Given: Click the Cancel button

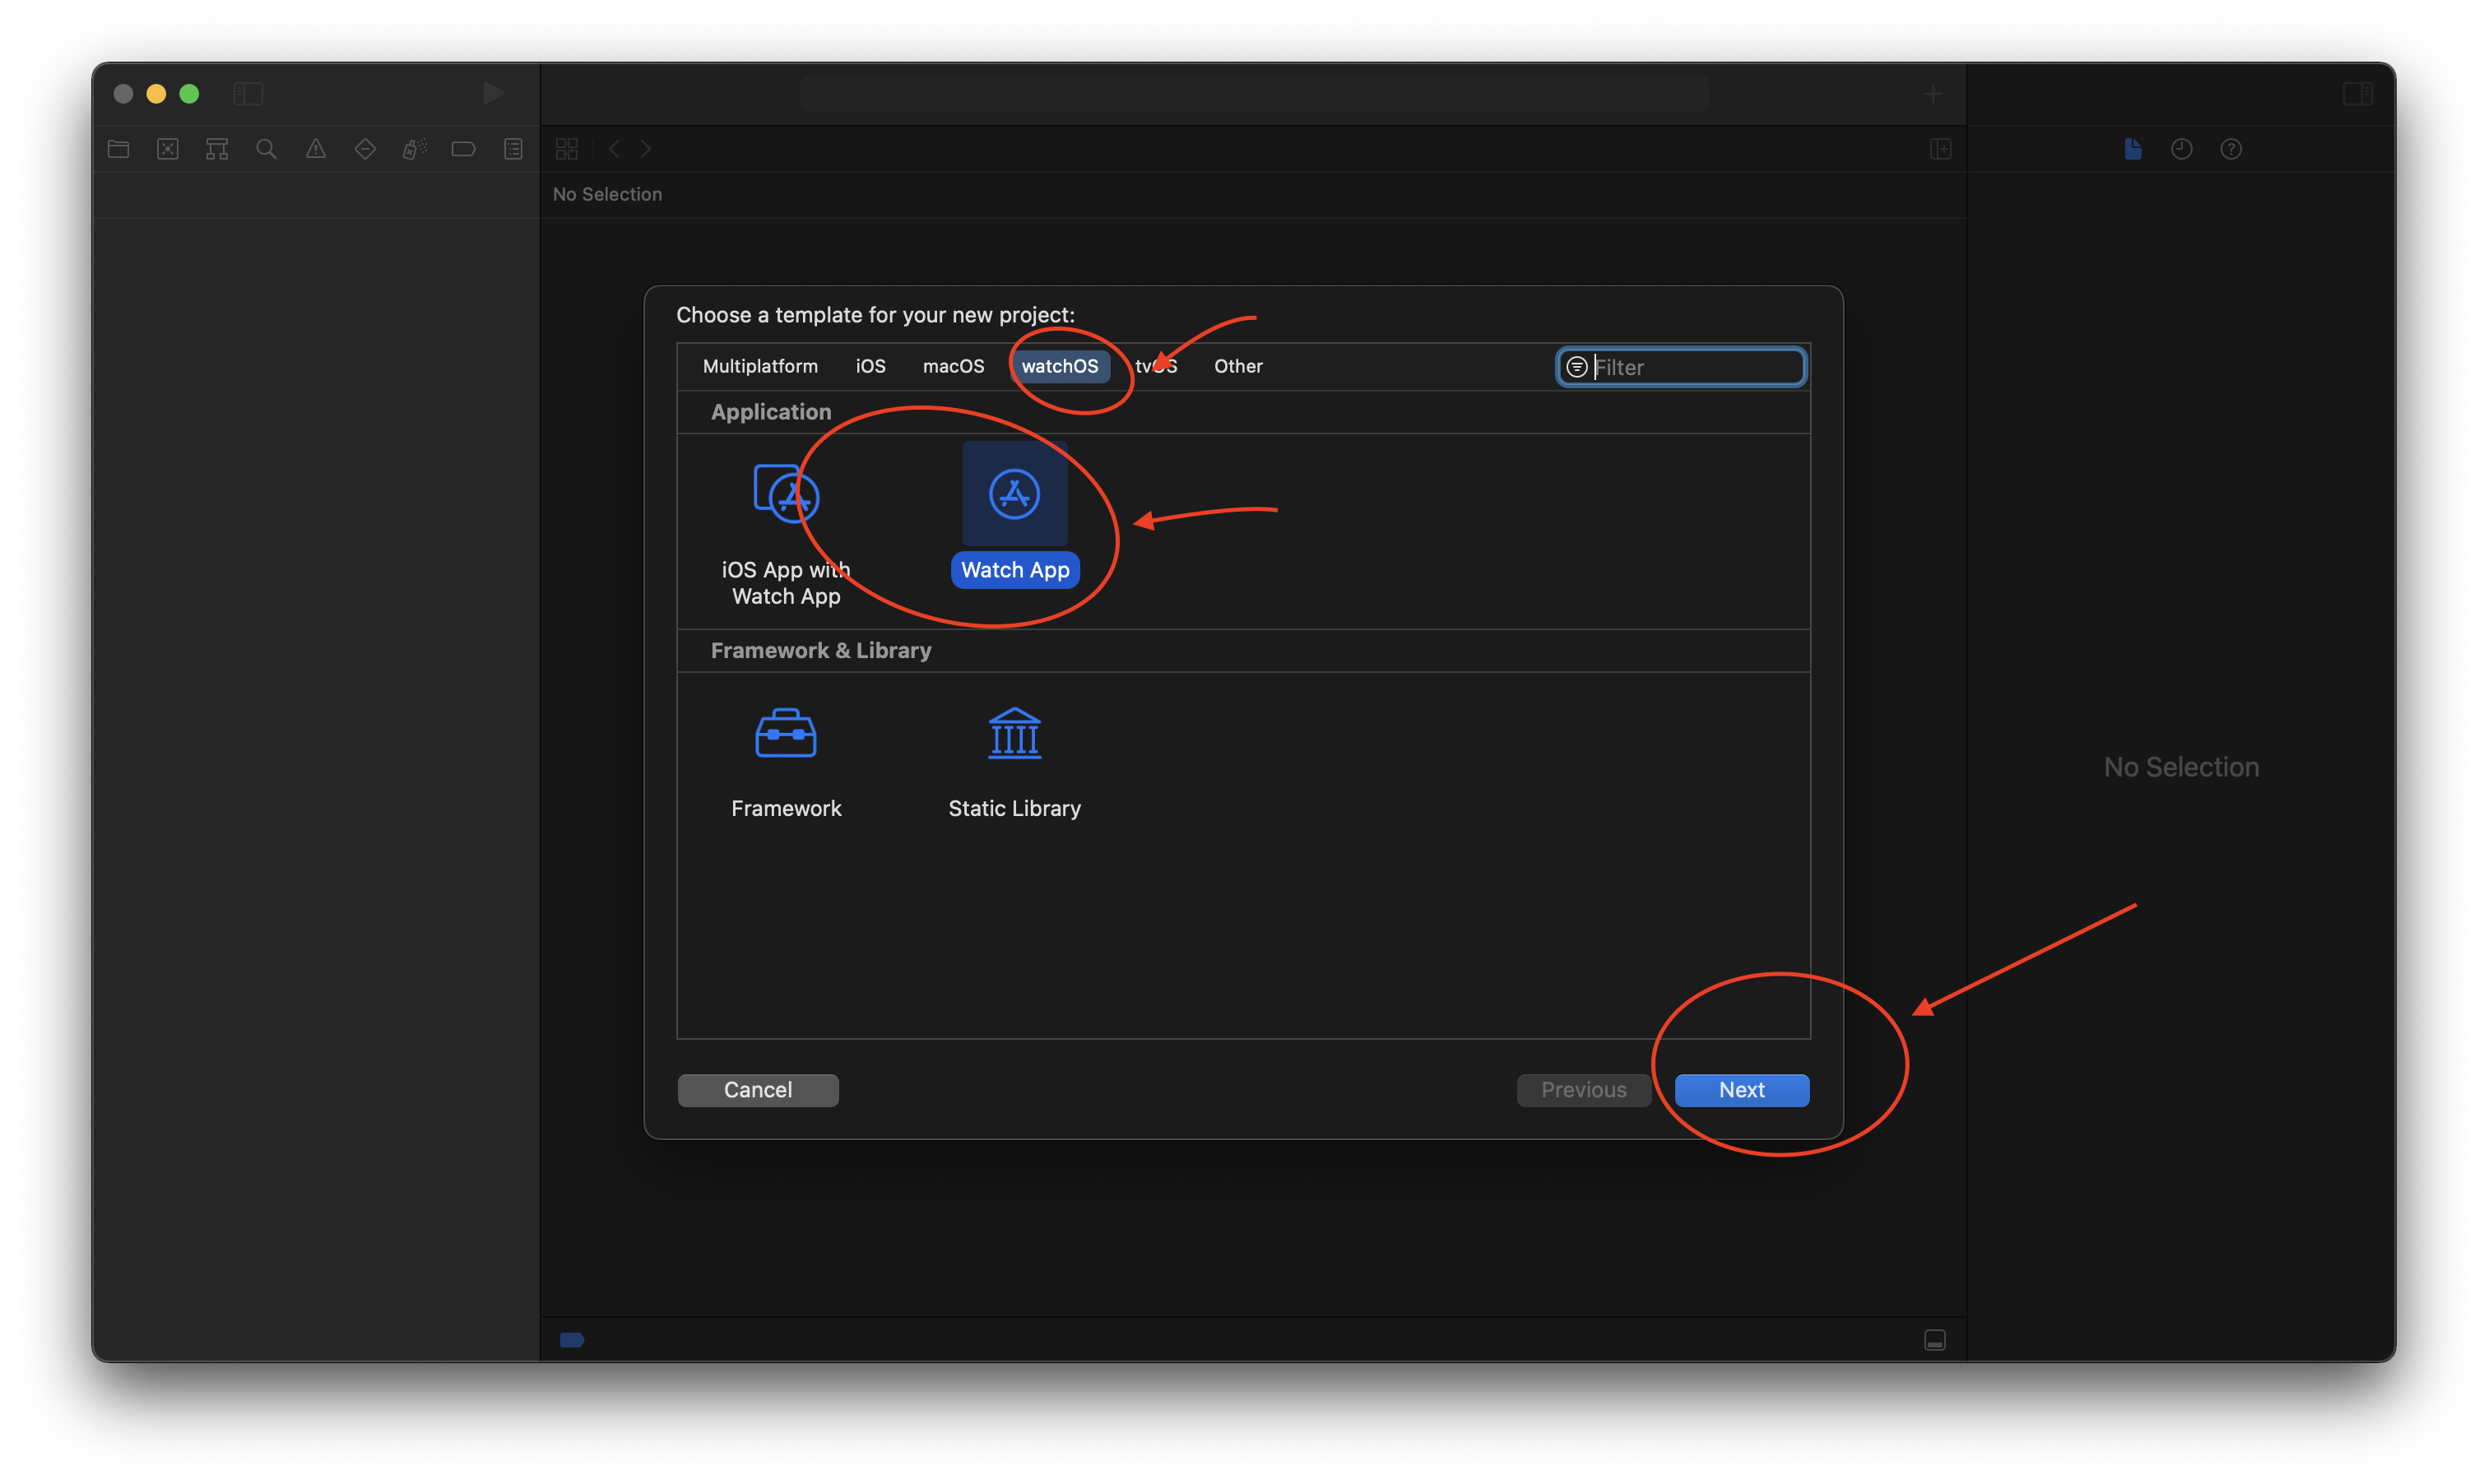Looking at the screenshot, I should pos(758,1090).
